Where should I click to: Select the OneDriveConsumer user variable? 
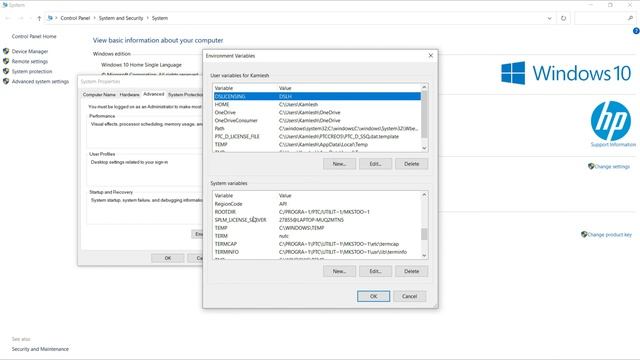click(317, 120)
